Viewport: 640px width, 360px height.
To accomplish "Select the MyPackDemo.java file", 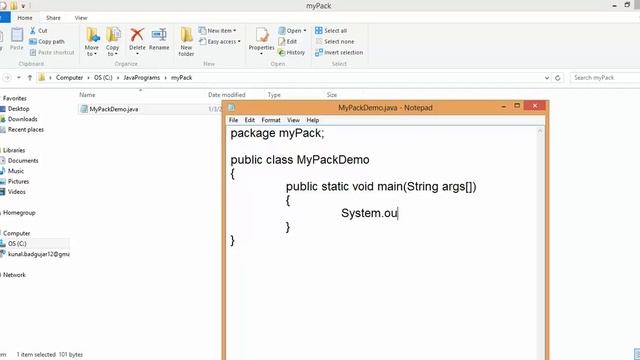I will point(113,109).
